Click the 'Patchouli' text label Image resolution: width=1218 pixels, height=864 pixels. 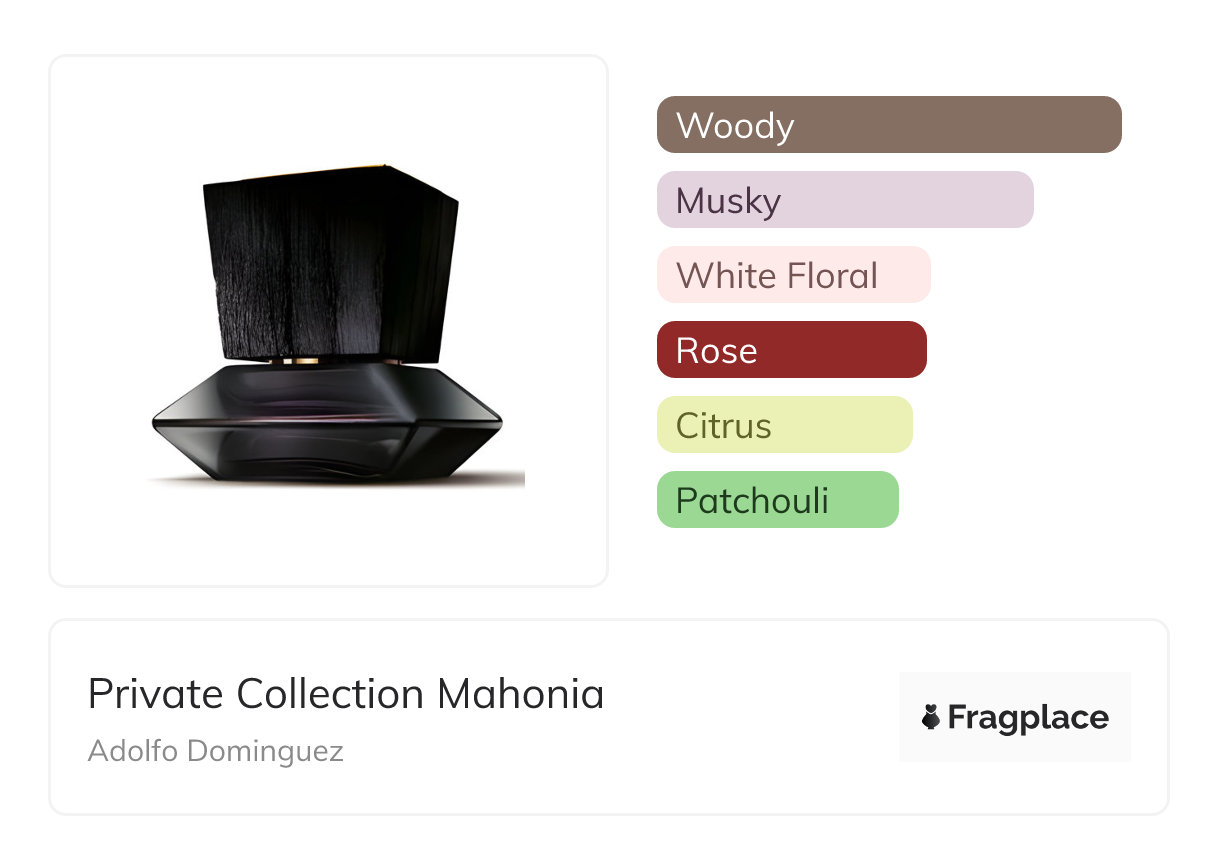(752, 500)
